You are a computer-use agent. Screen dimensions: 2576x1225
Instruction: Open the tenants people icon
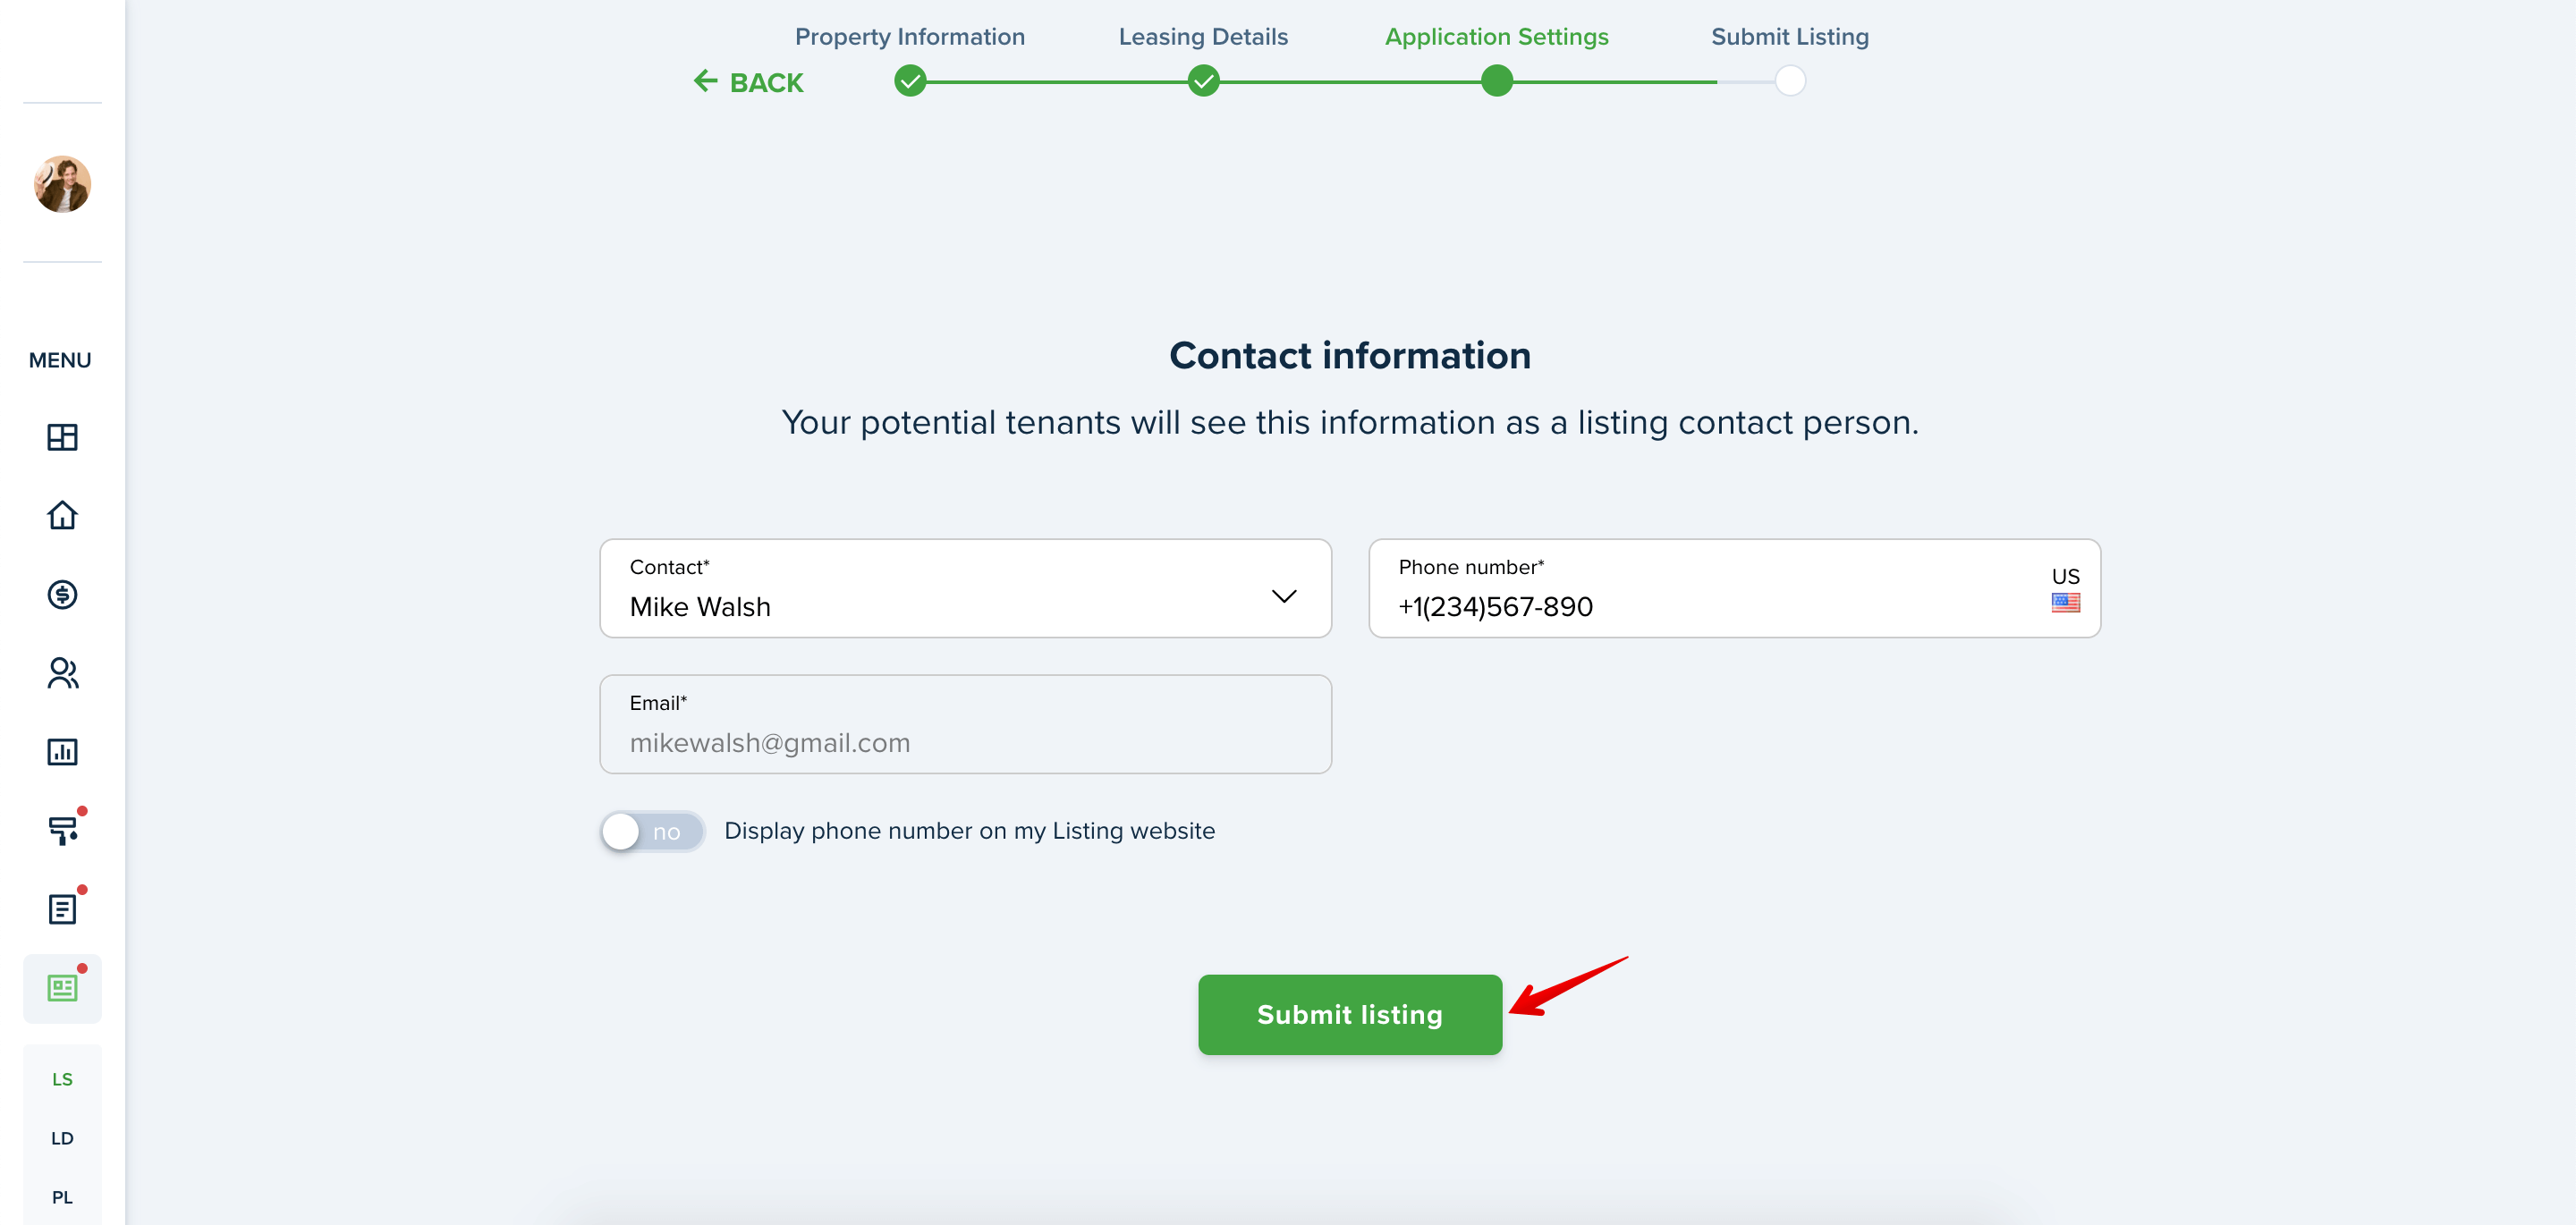pos(62,673)
